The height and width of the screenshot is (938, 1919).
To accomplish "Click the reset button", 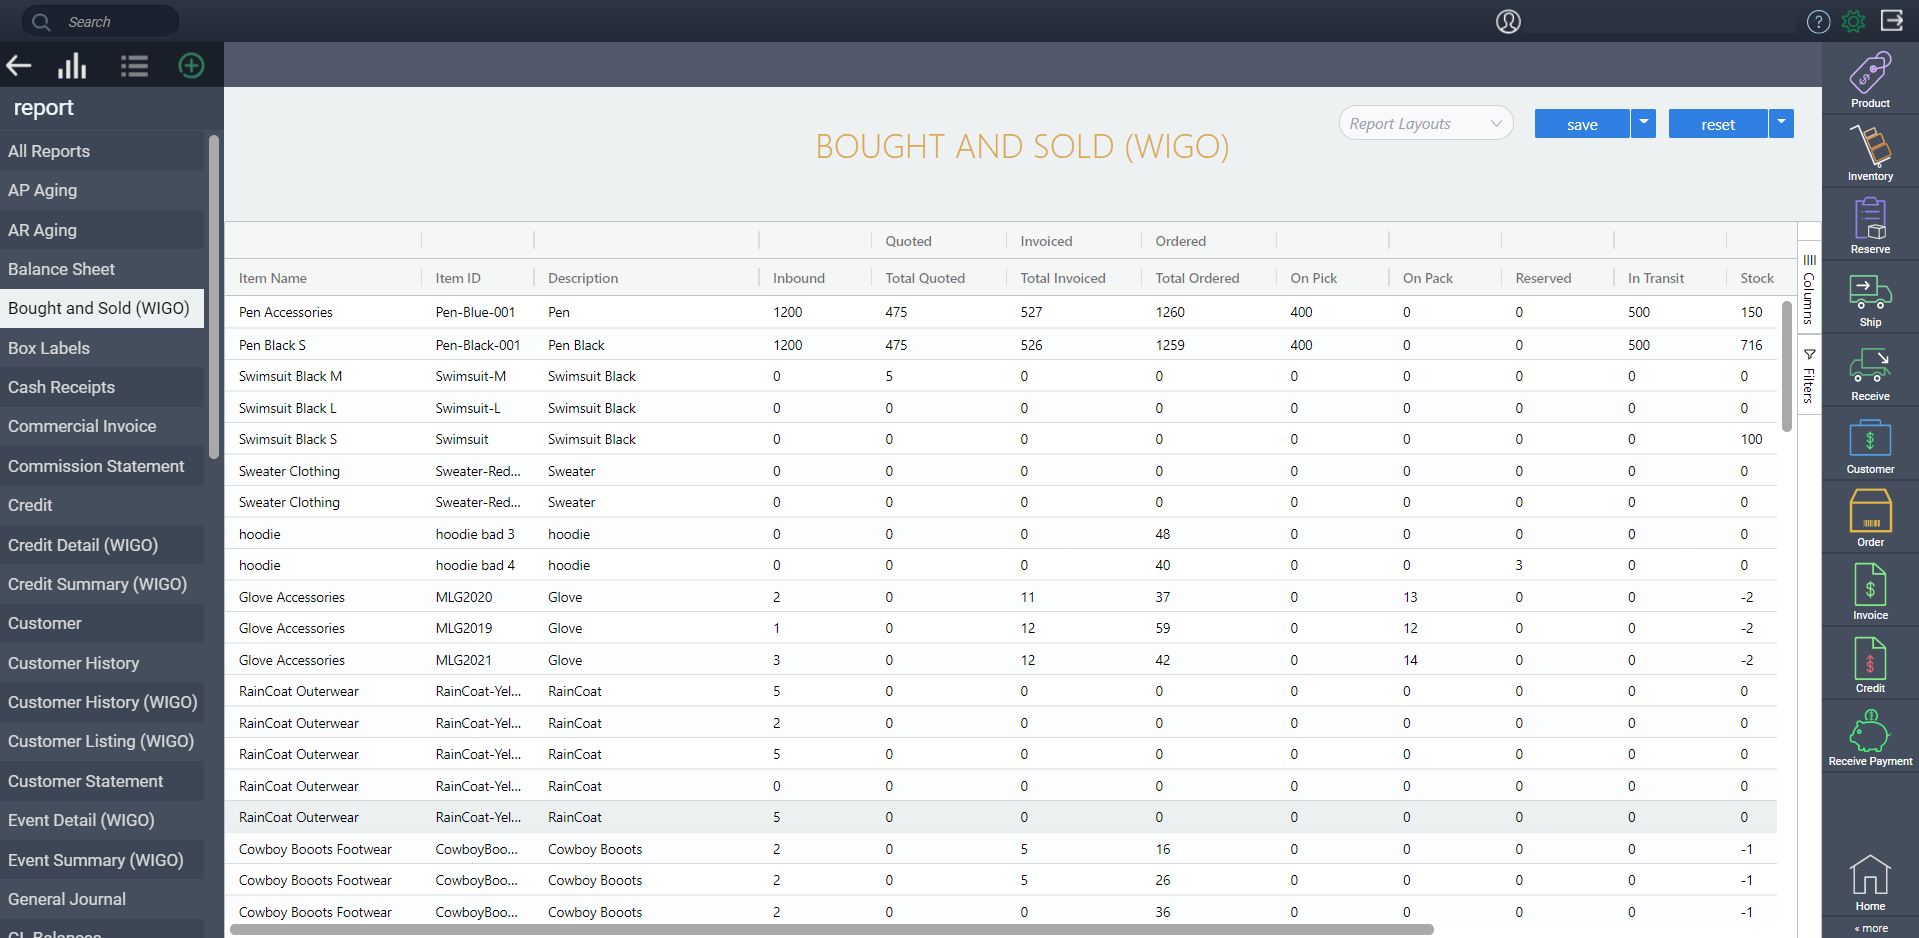I will [1718, 123].
